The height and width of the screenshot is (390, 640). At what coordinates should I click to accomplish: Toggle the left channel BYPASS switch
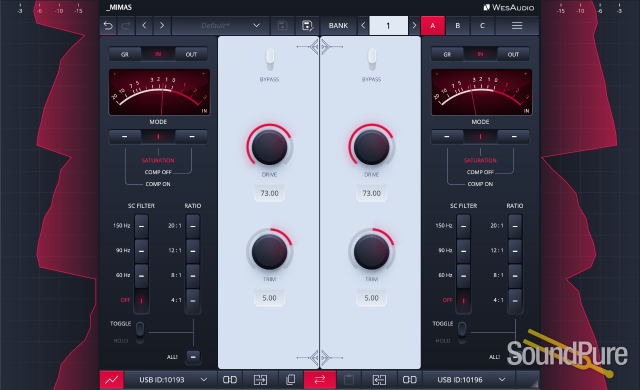point(269,59)
